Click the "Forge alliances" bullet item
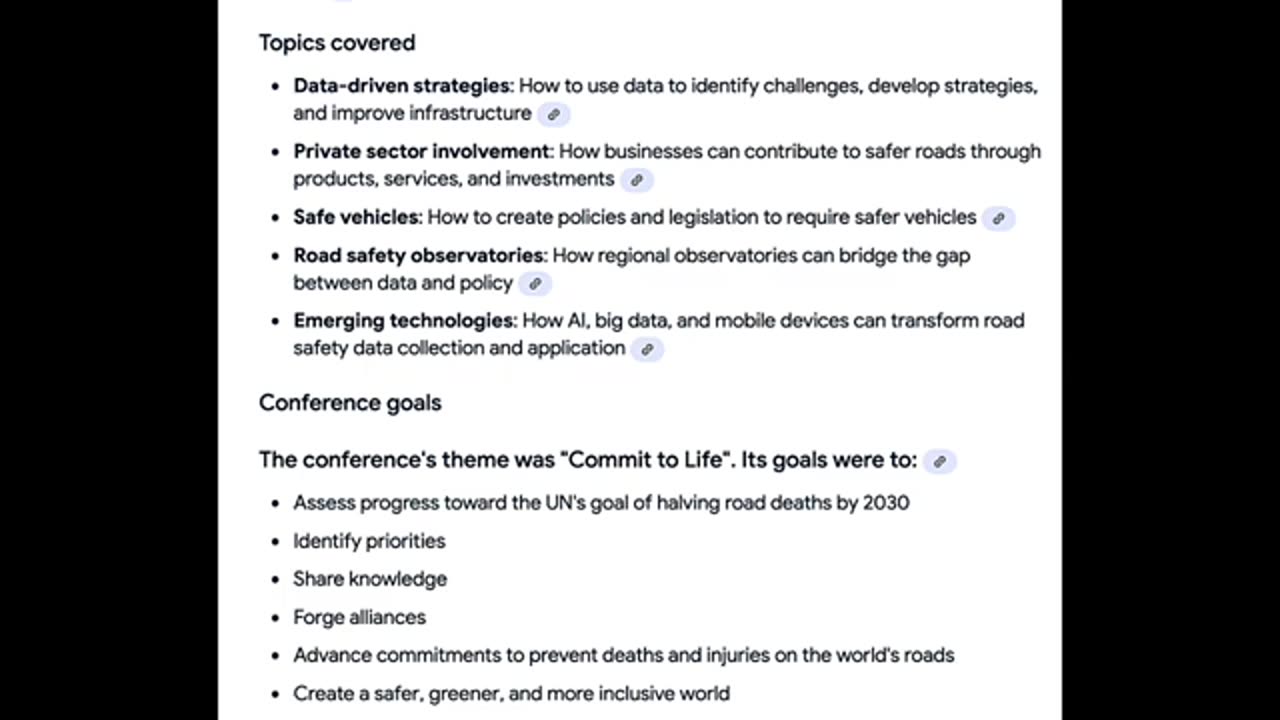This screenshot has height=720, width=1280. tap(359, 617)
